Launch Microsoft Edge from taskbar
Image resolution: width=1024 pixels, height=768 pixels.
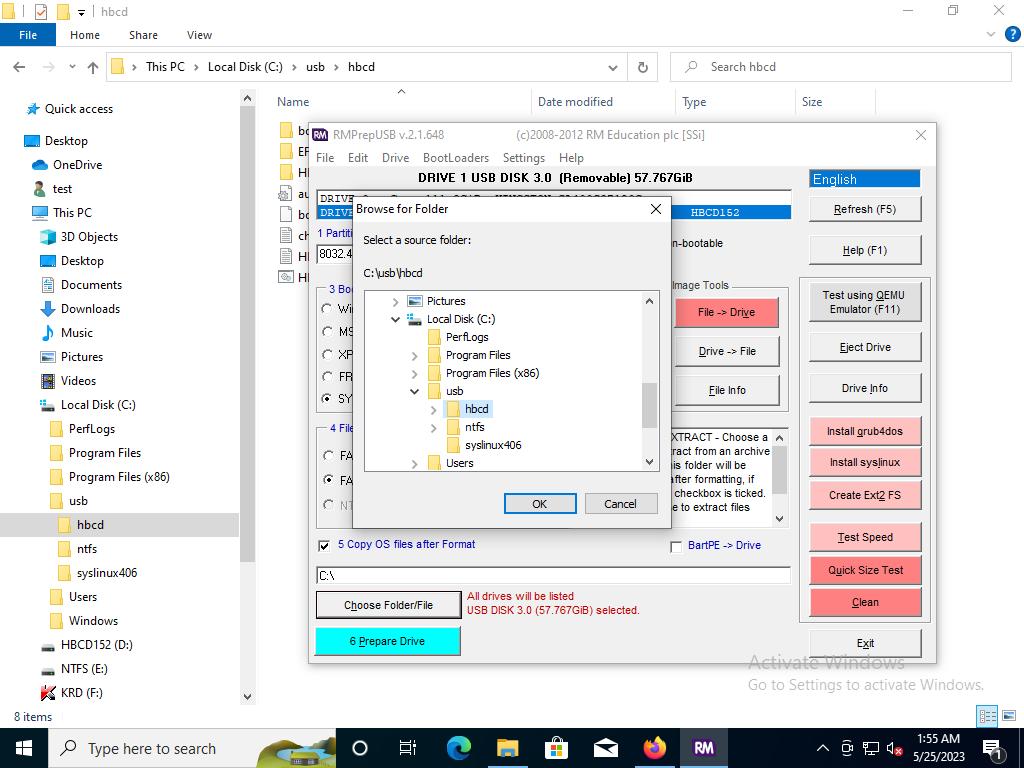pos(458,748)
